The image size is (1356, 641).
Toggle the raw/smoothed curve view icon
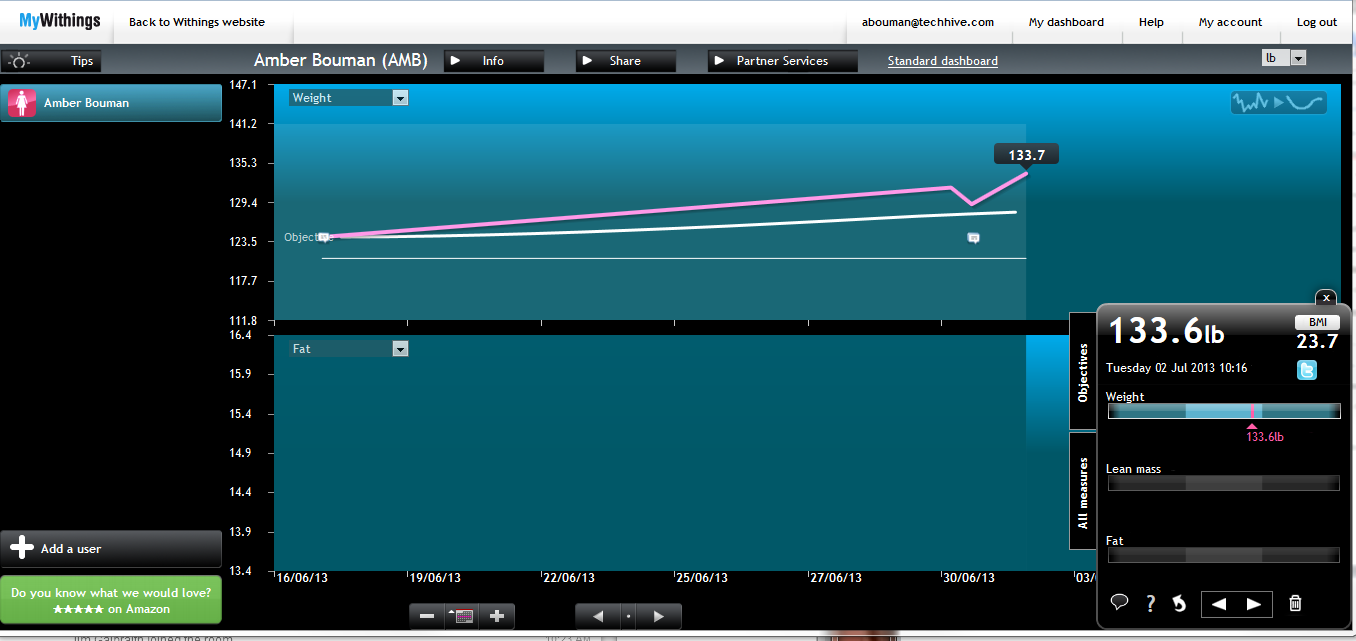(1279, 102)
